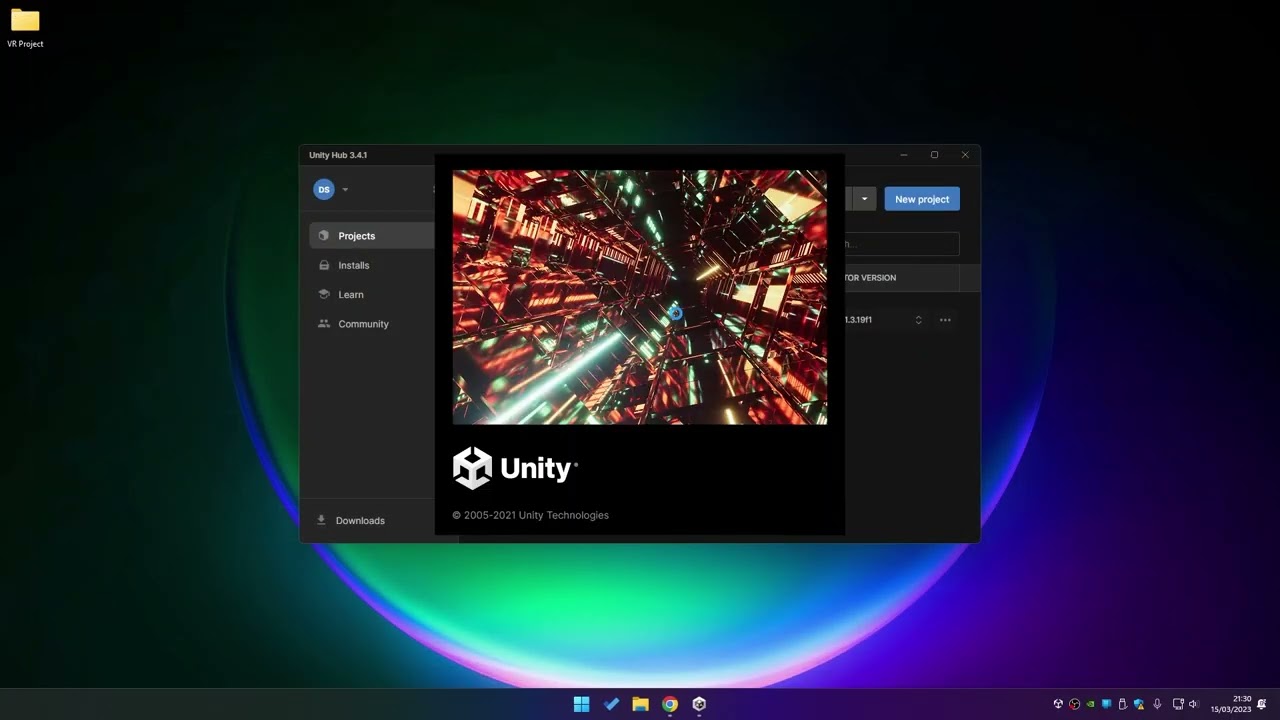Click the DS account avatar
The height and width of the screenshot is (720, 1280).
point(323,189)
